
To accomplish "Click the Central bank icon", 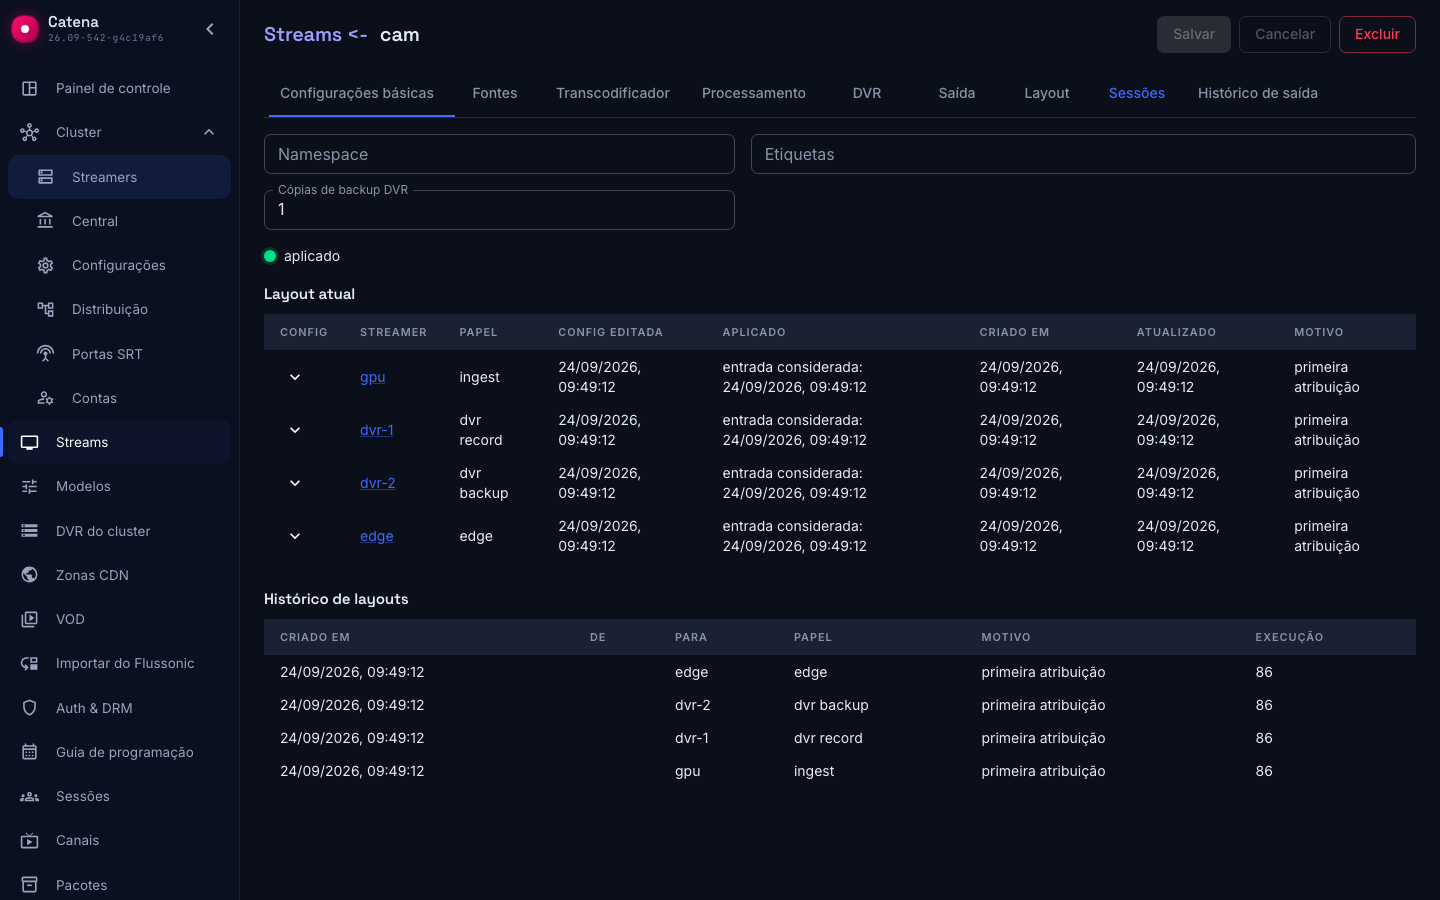I will pos(46,221).
